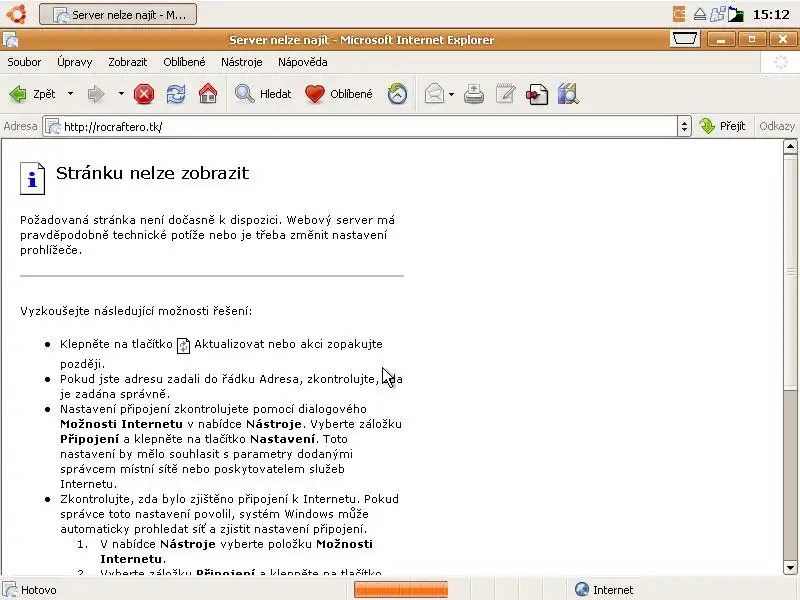Click the info document icon beside heading
800x600 pixels.
pos(33,179)
